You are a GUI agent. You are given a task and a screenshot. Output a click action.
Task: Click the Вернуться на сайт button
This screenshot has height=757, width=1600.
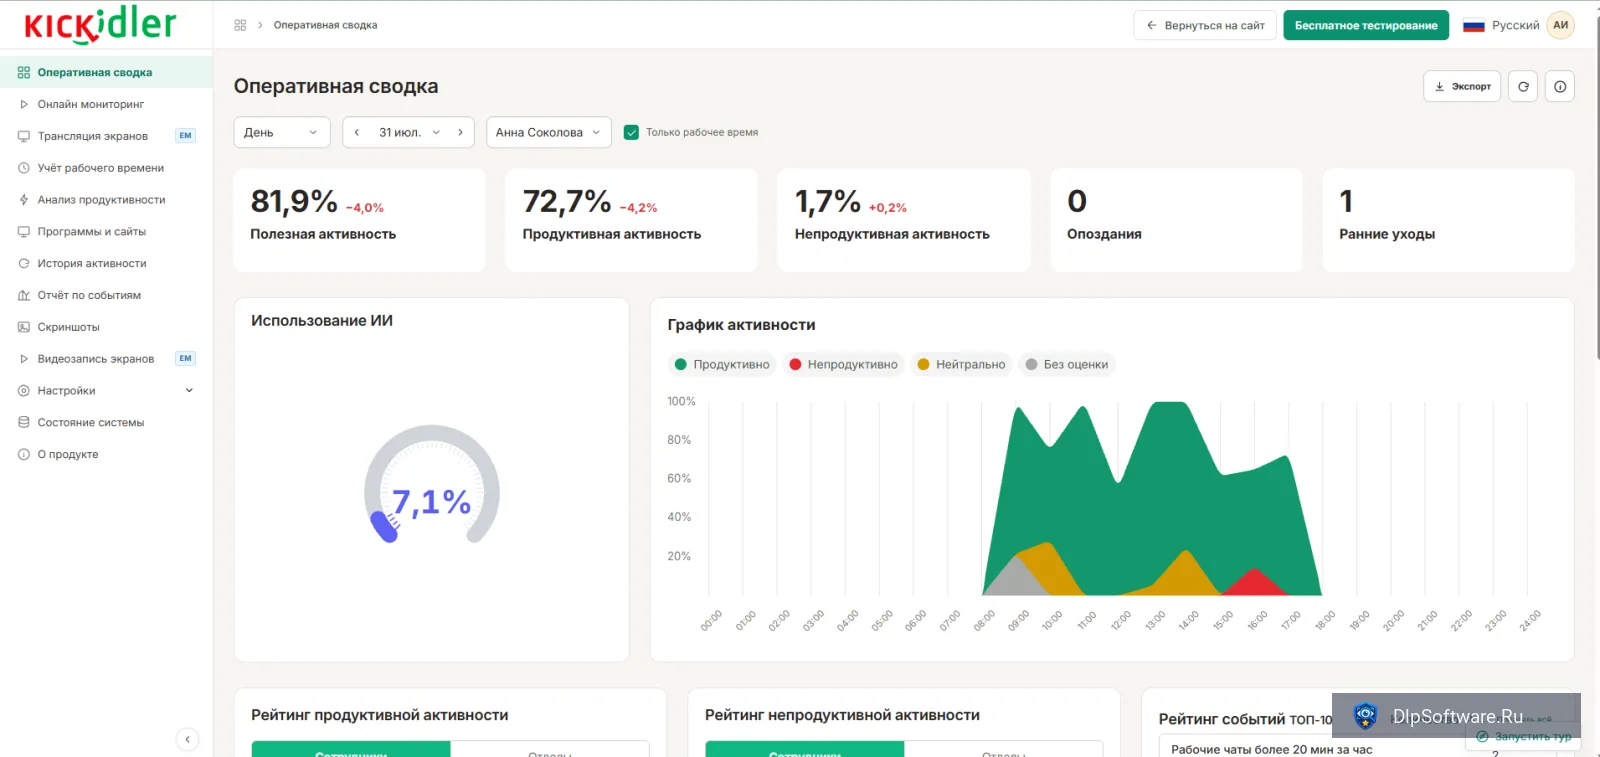pos(1205,26)
